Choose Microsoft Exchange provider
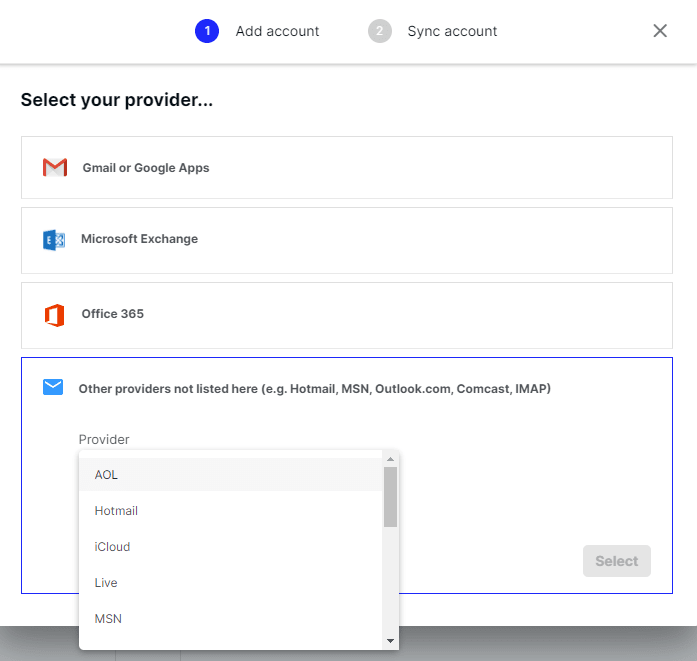The height and width of the screenshot is (661, 697). click(x=347, y=240)
